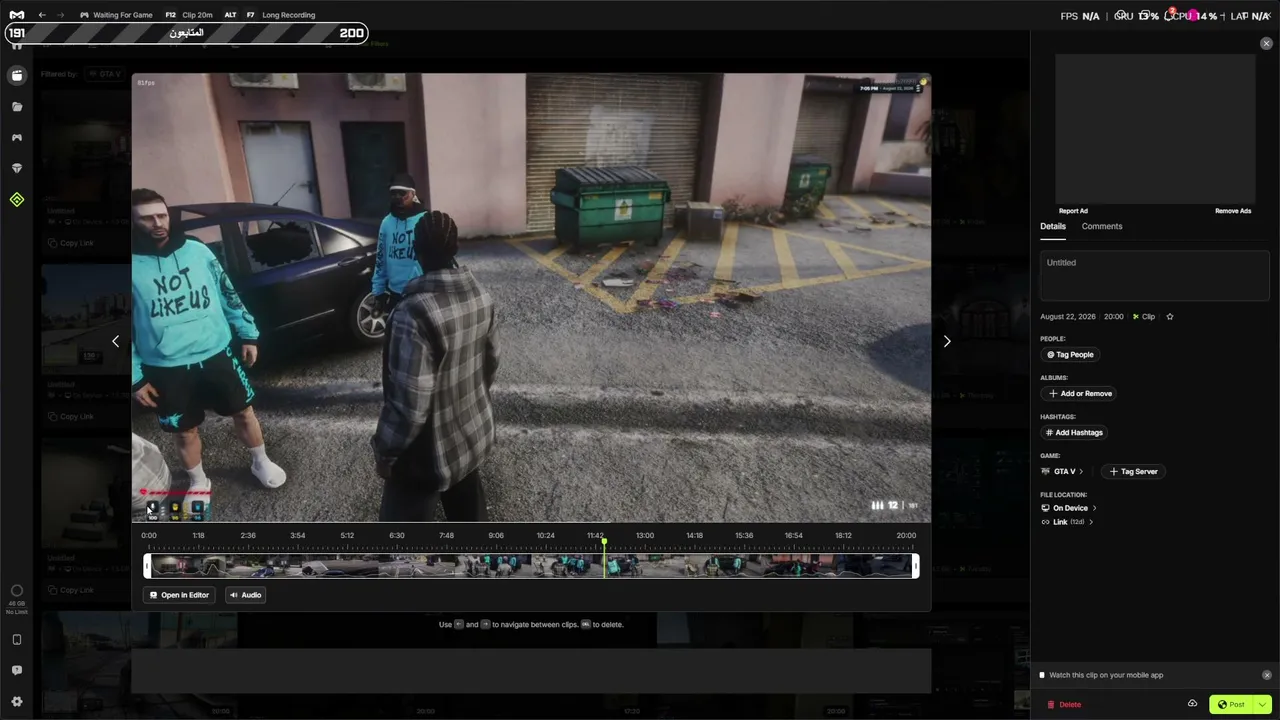Click the storage usage circle icon
This screenshot has width=1280, height=720.
pos(17,591)
